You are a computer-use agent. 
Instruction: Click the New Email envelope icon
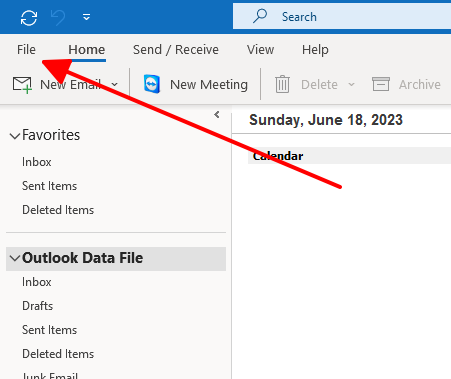coord(22,85)
